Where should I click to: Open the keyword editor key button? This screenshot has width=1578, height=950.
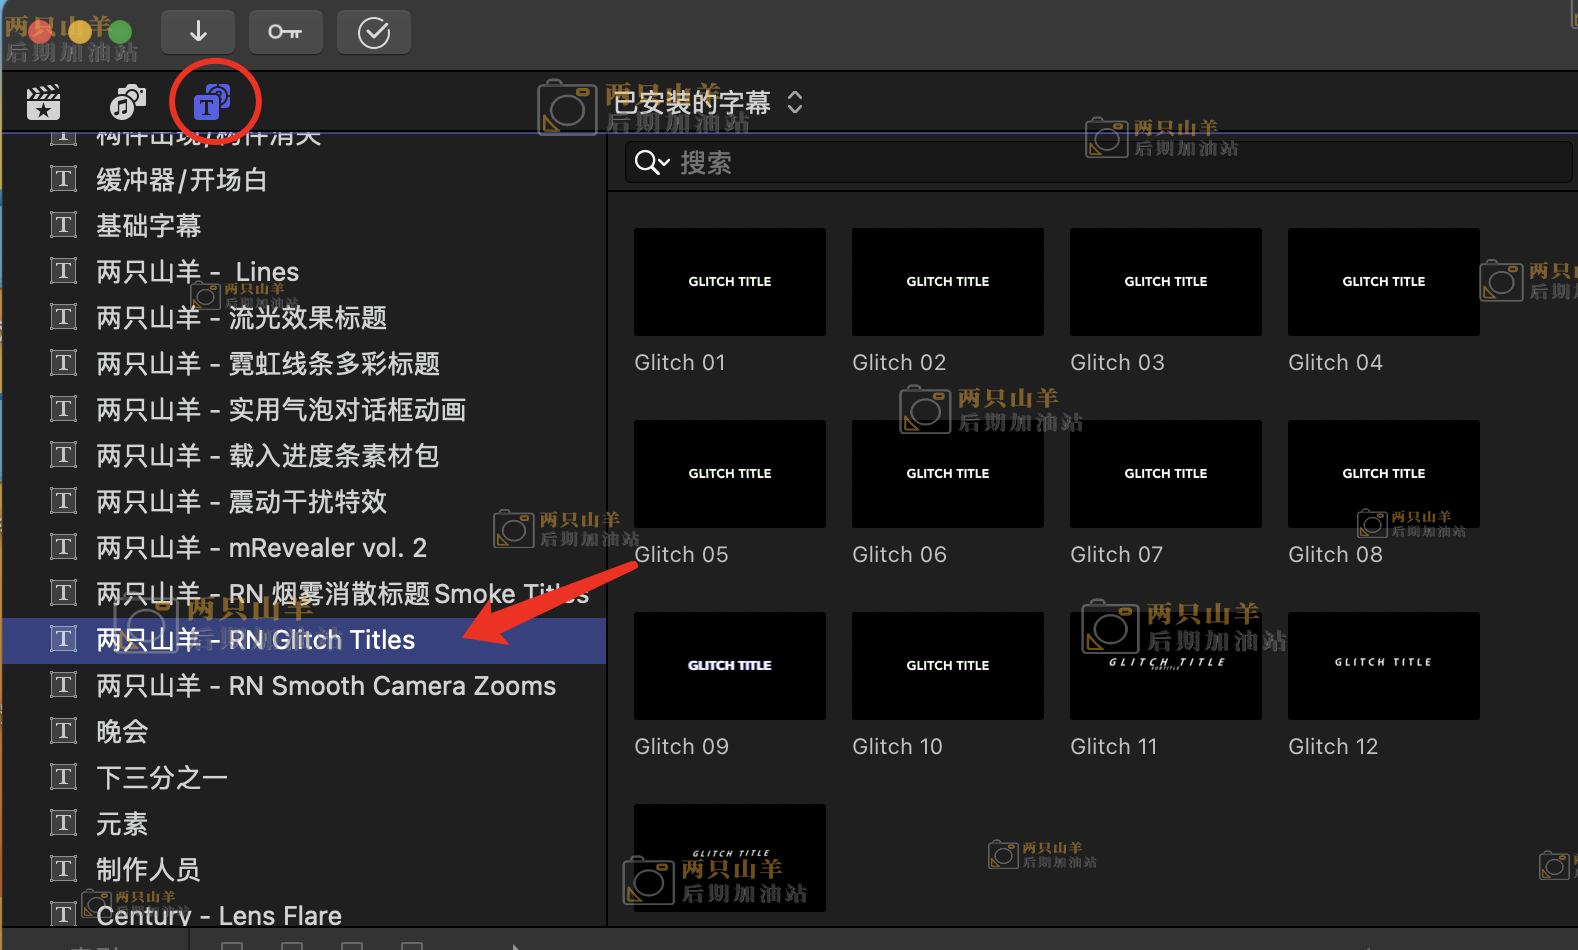285,32
